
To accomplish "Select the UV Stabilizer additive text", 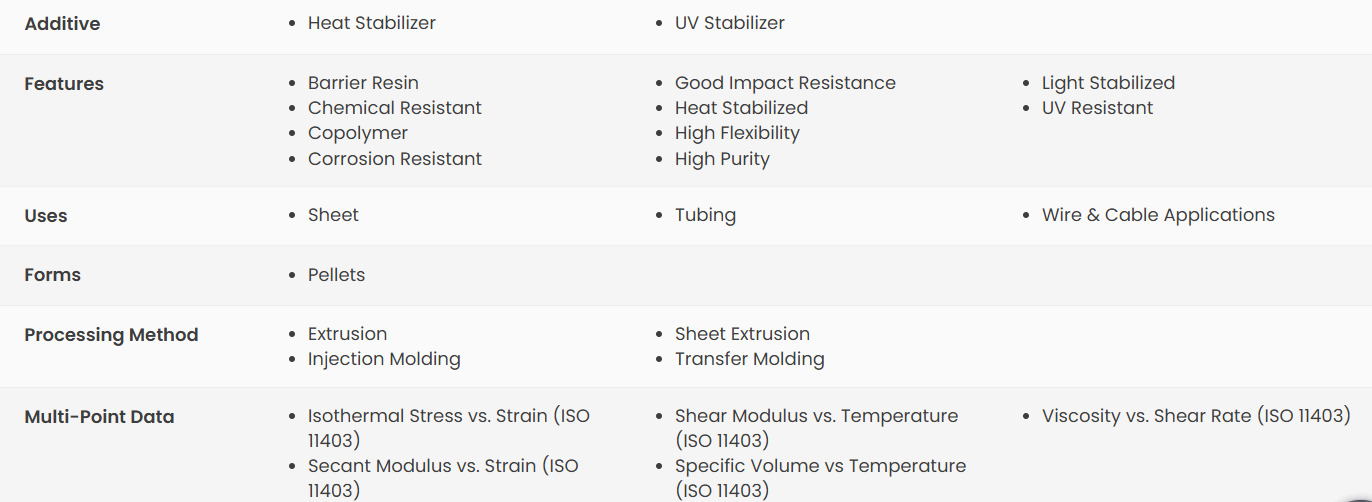I will tap(730, 23).
